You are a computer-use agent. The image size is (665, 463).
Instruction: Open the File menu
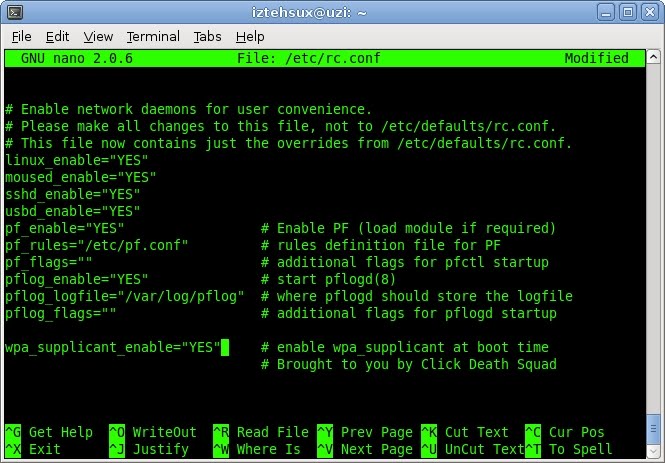pyautogui.click(x=21, y=36)
